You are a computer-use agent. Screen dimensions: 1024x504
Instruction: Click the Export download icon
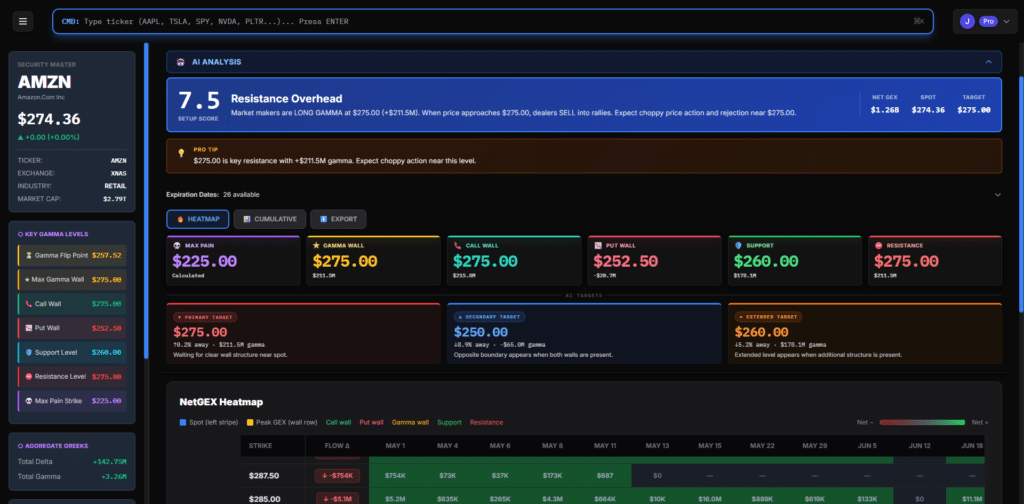coord(323,219)
